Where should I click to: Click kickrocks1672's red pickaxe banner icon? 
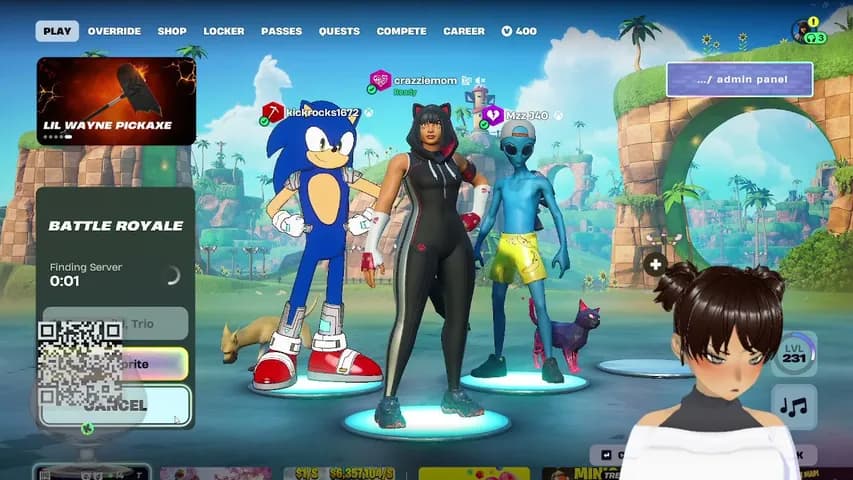(273, 112)
